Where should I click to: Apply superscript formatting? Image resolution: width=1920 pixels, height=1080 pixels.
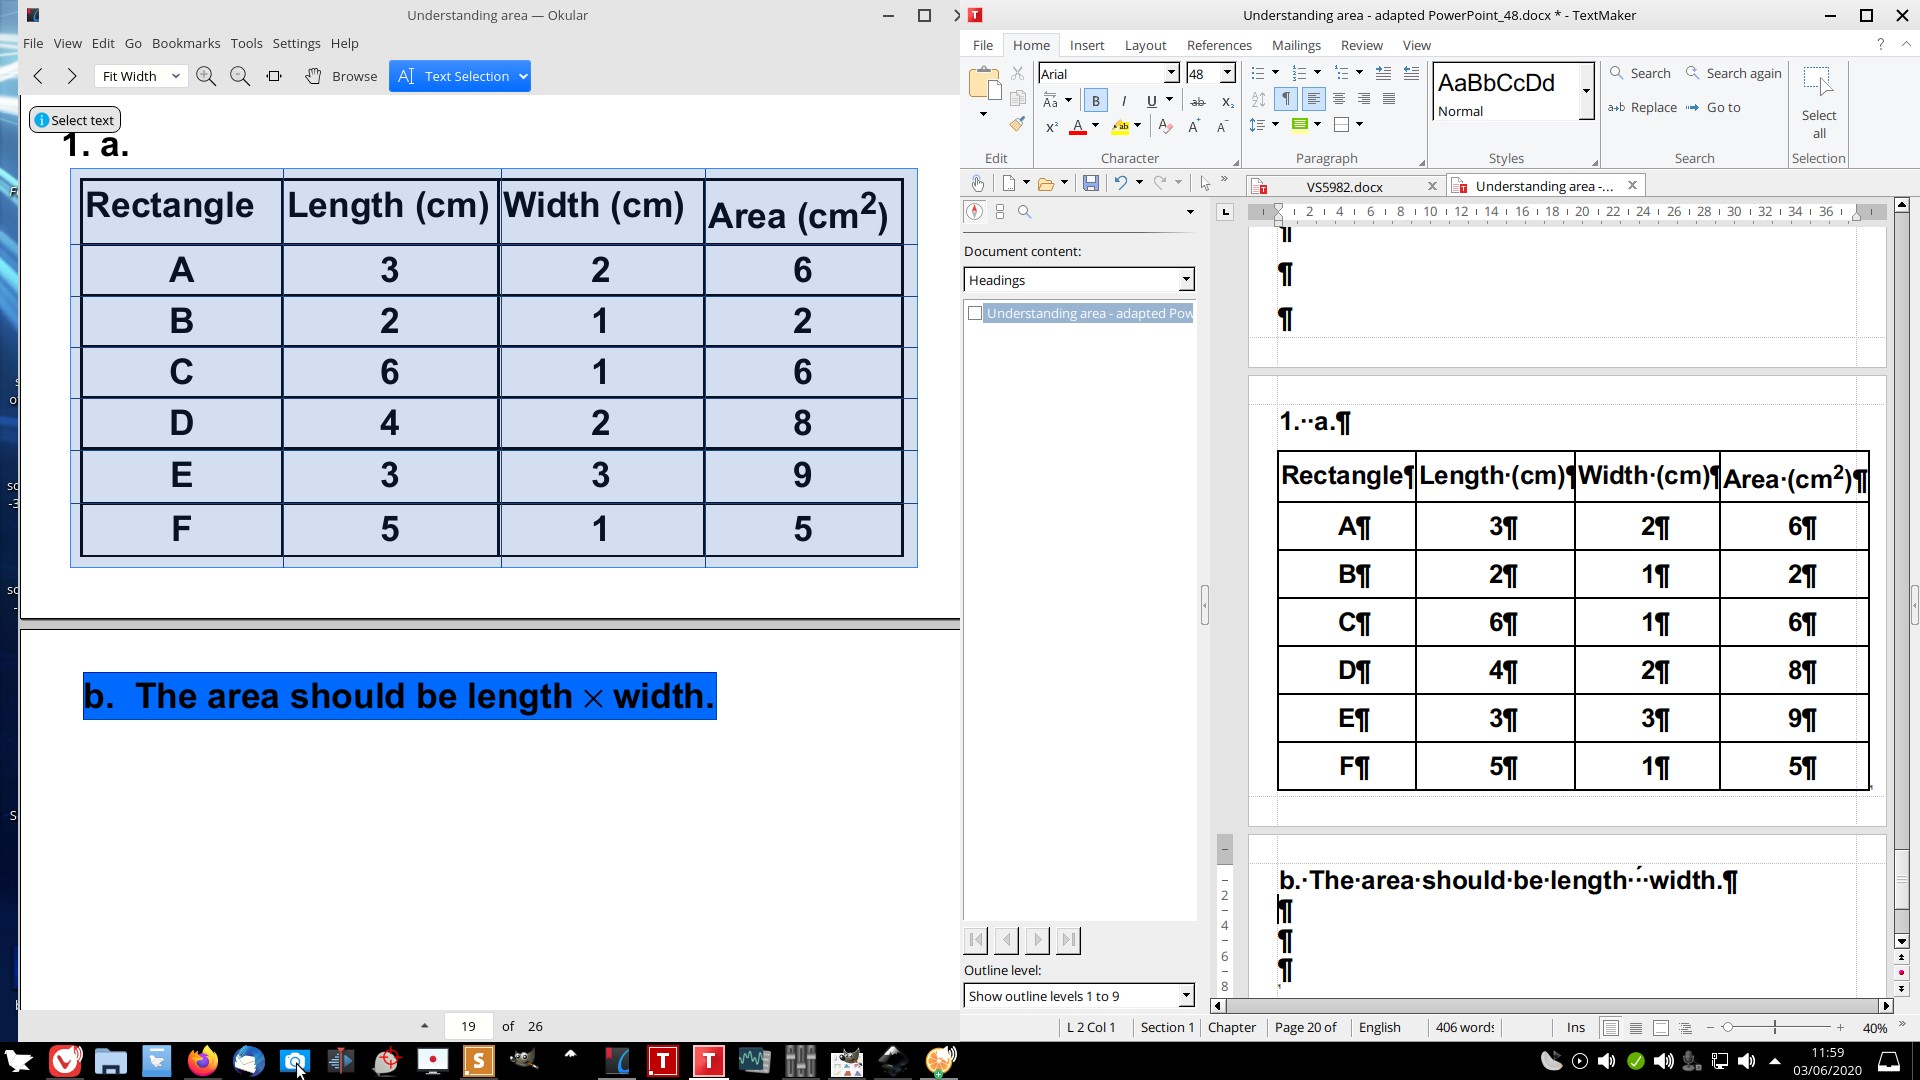tap(1051, 127)
